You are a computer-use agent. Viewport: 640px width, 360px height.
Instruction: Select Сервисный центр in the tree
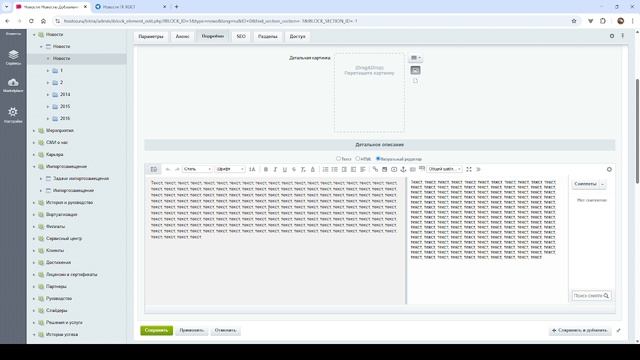pos(64,238)
